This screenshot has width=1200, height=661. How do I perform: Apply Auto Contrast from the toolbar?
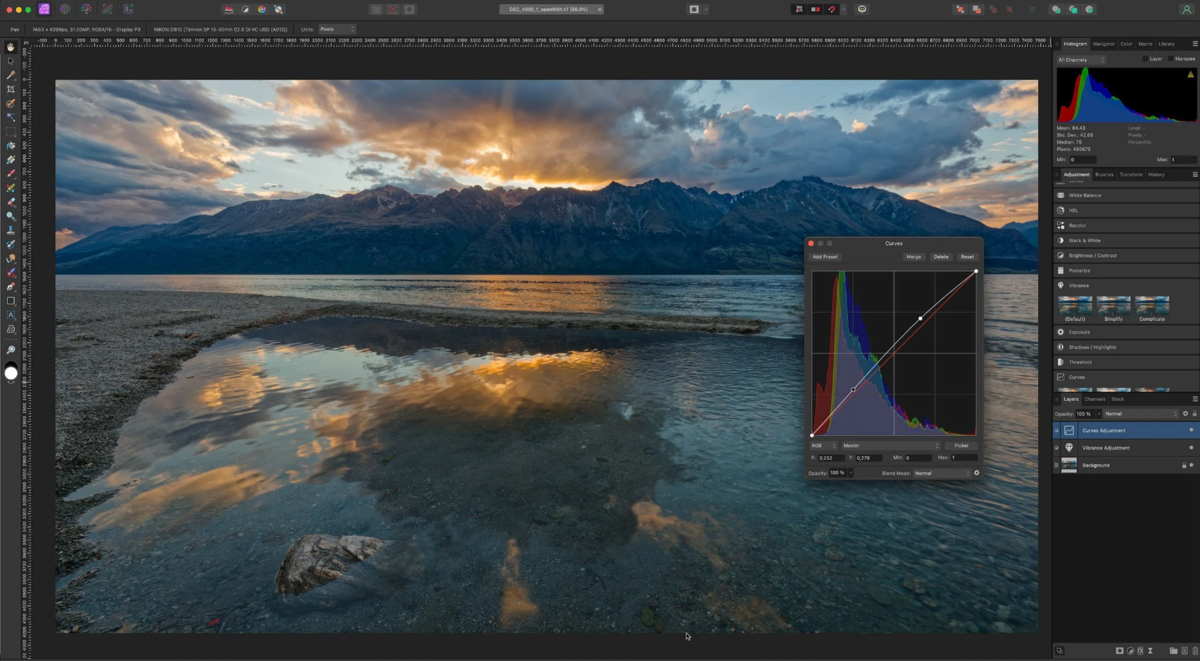tap(245, 9)
